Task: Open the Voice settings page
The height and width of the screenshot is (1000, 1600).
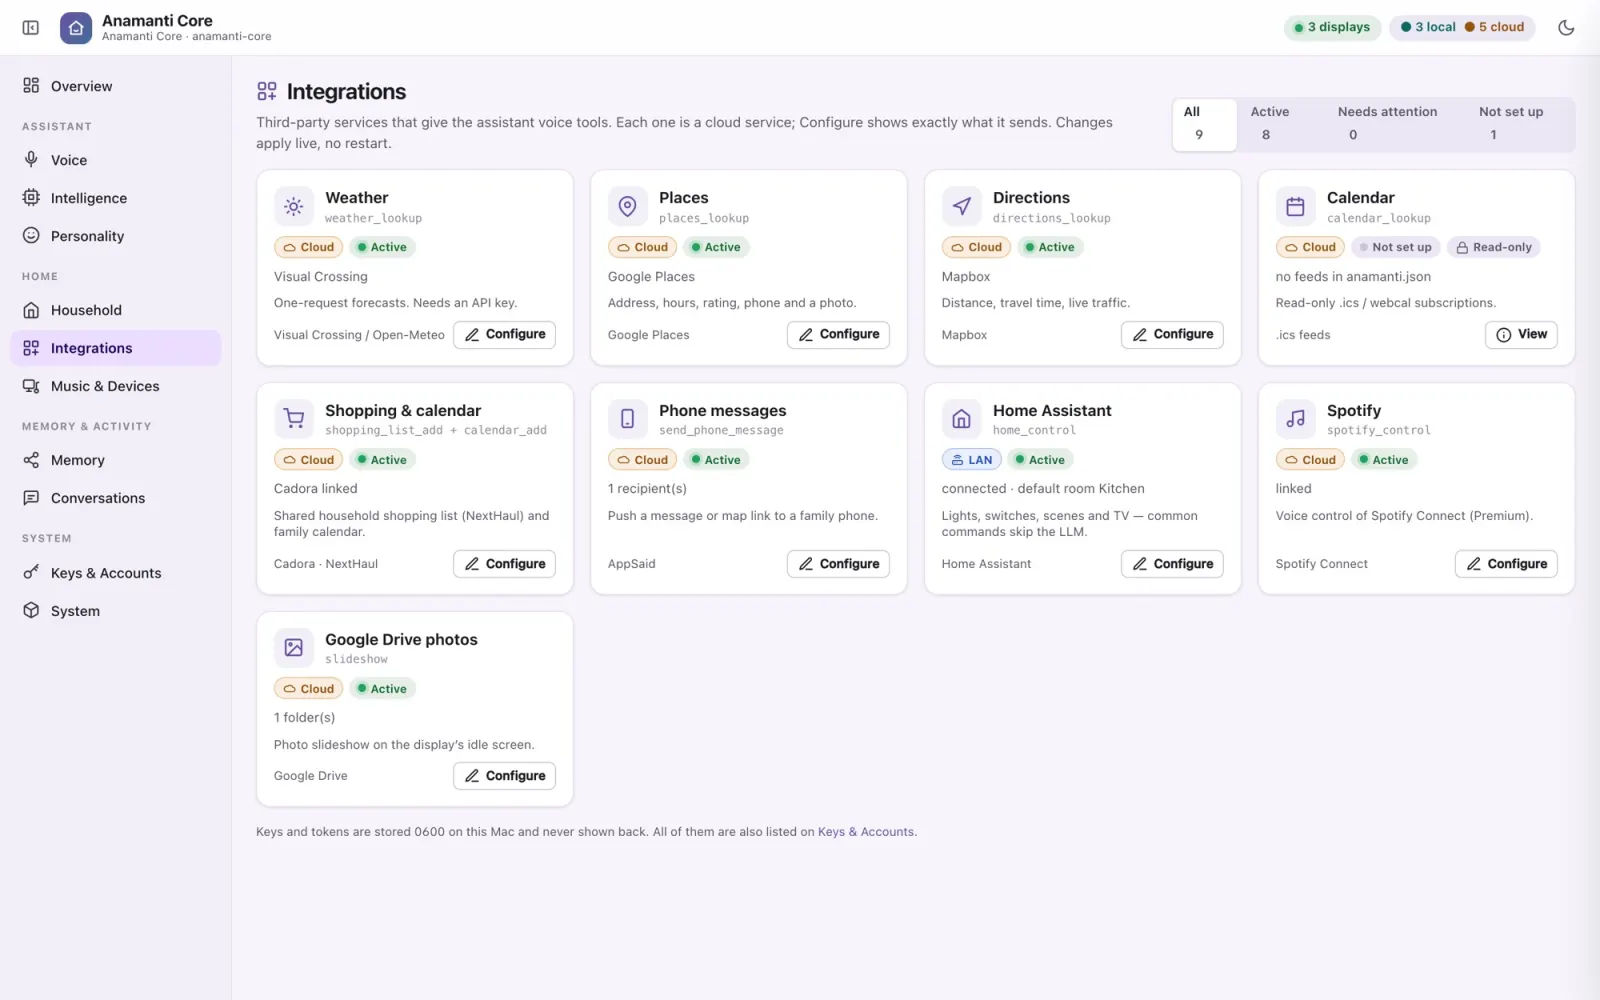Action: (116, 160)
